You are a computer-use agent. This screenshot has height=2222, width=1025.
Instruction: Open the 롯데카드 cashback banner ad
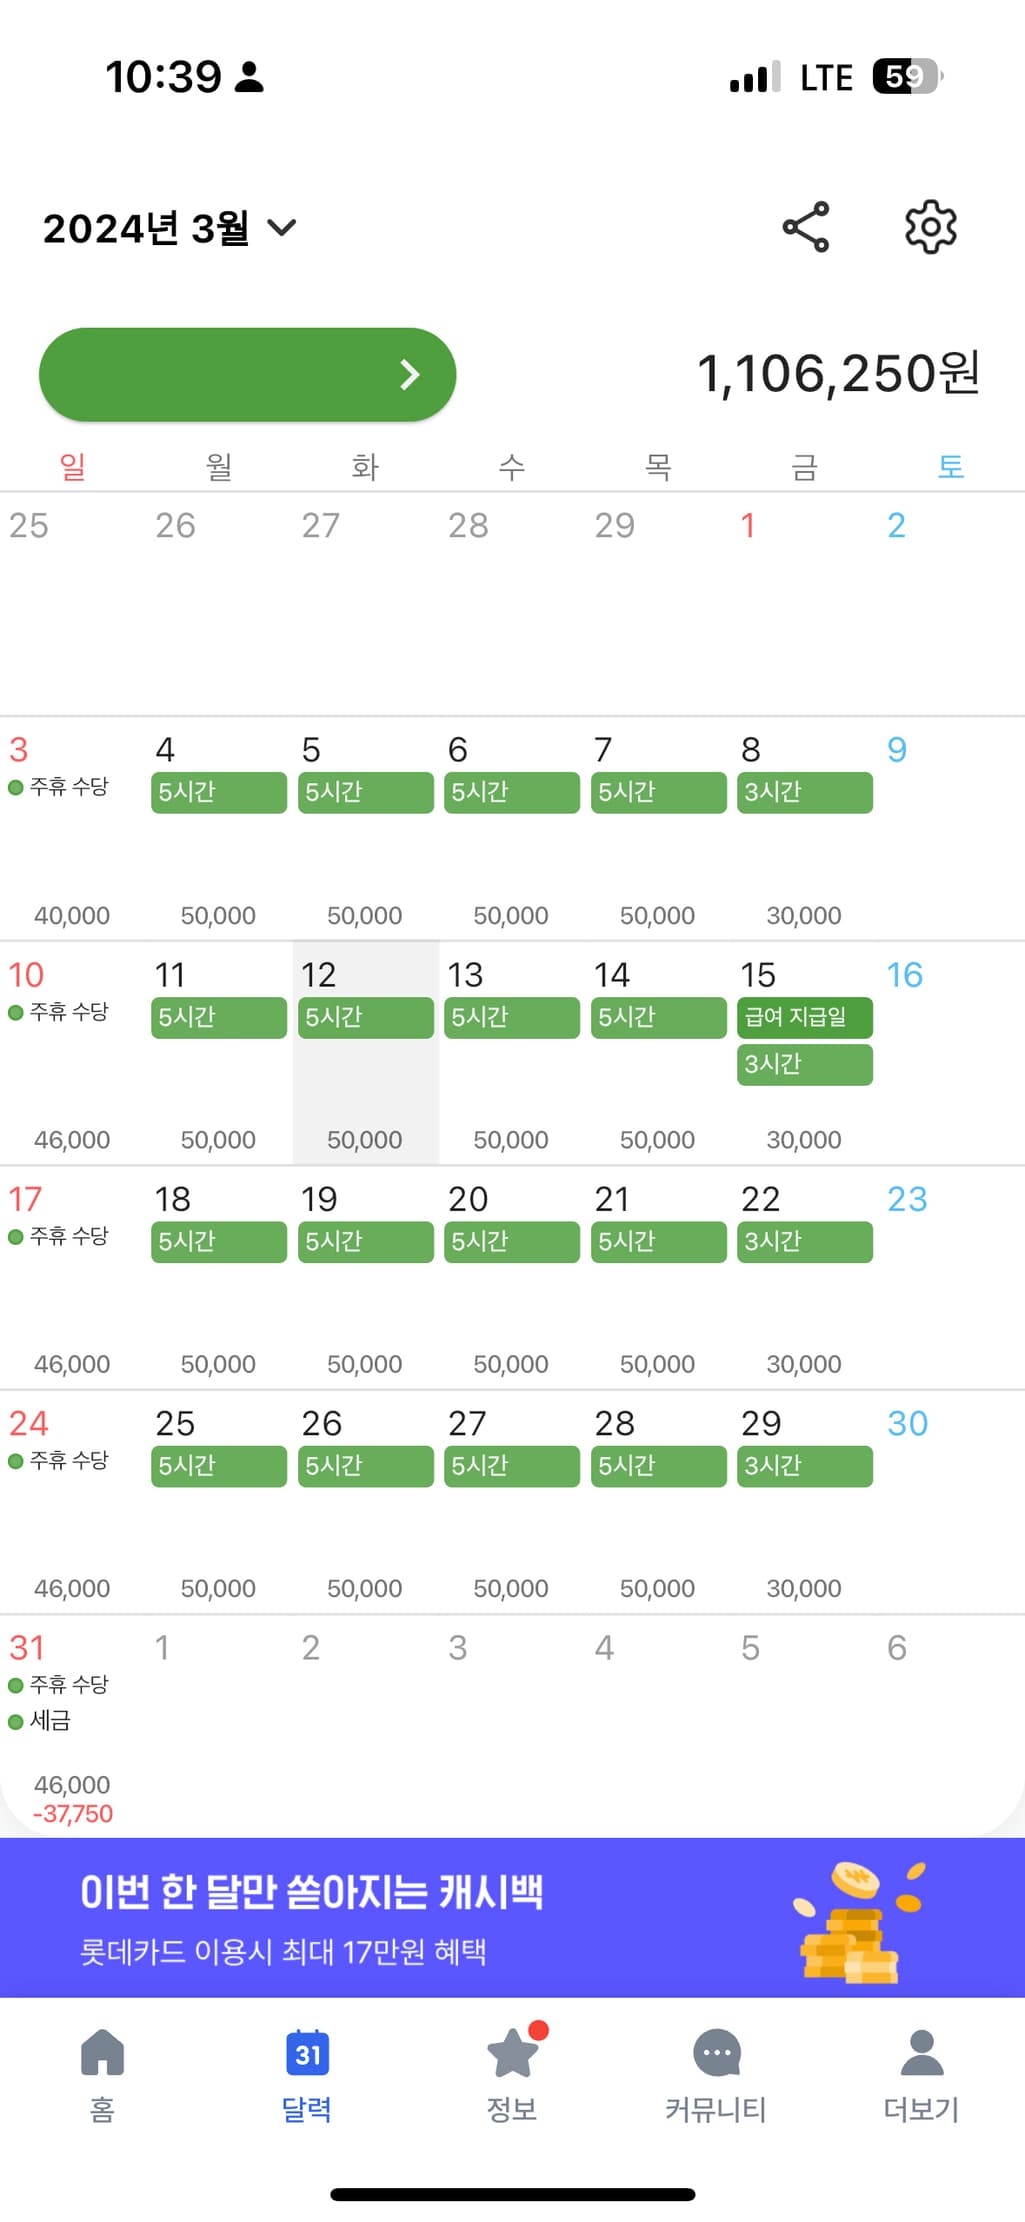[x=512, y=1917]
